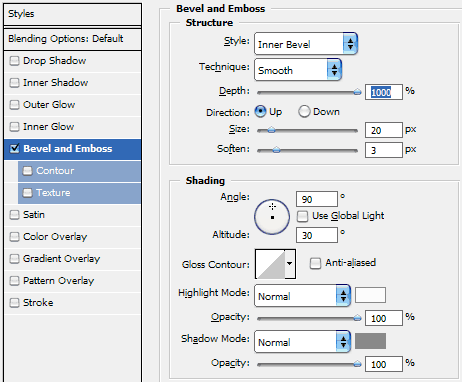Click the Altitude value input field

tap(317, 235)
